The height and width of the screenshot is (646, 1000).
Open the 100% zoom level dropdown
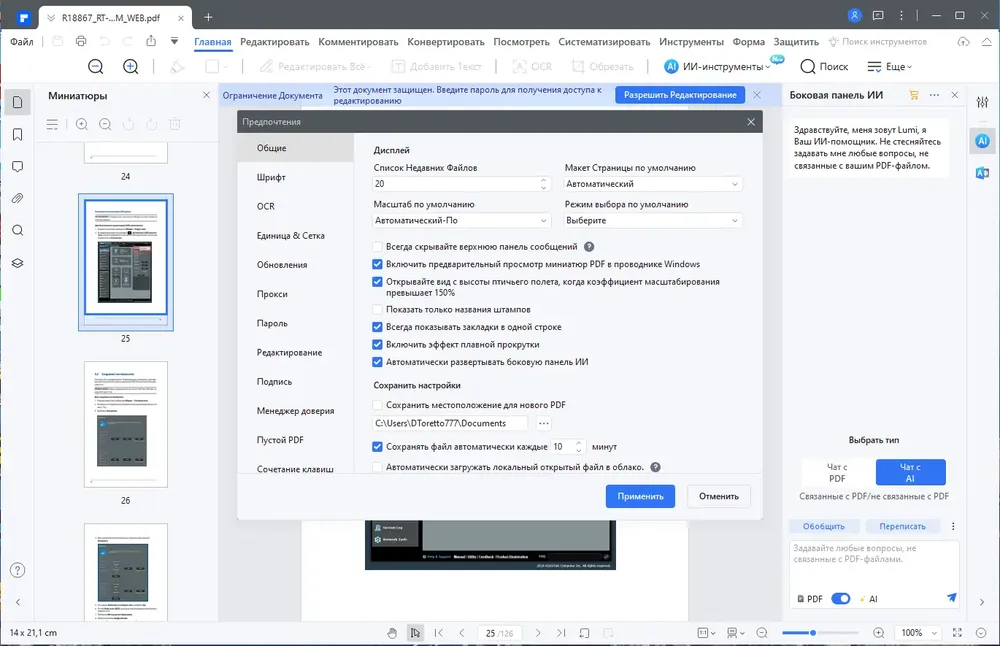coord(919,633)
